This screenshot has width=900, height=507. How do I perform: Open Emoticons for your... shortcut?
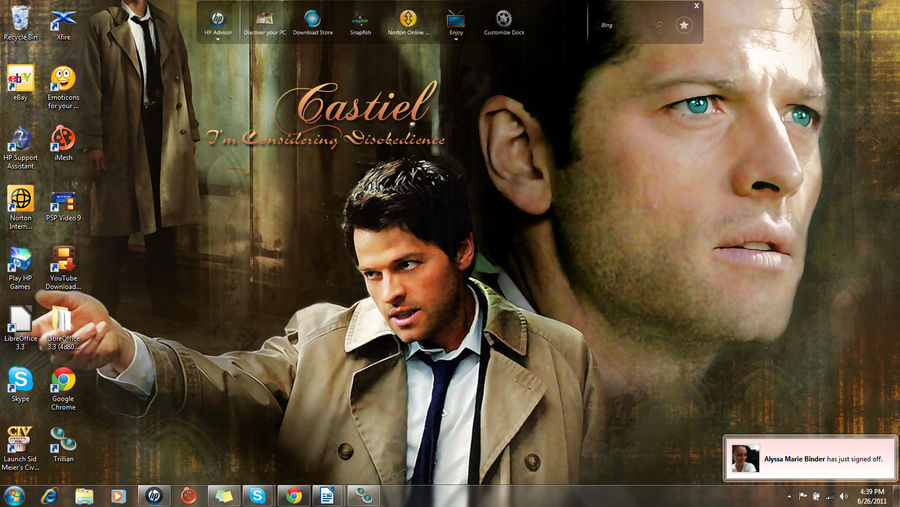pos(63,87)
